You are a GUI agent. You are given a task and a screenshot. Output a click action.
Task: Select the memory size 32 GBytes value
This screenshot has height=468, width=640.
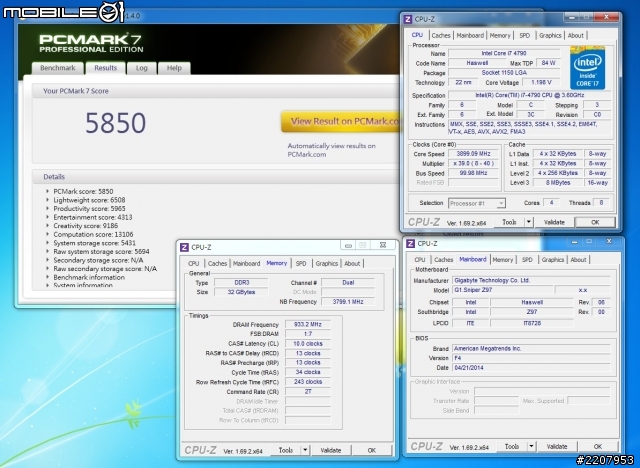tap(241, 292)
